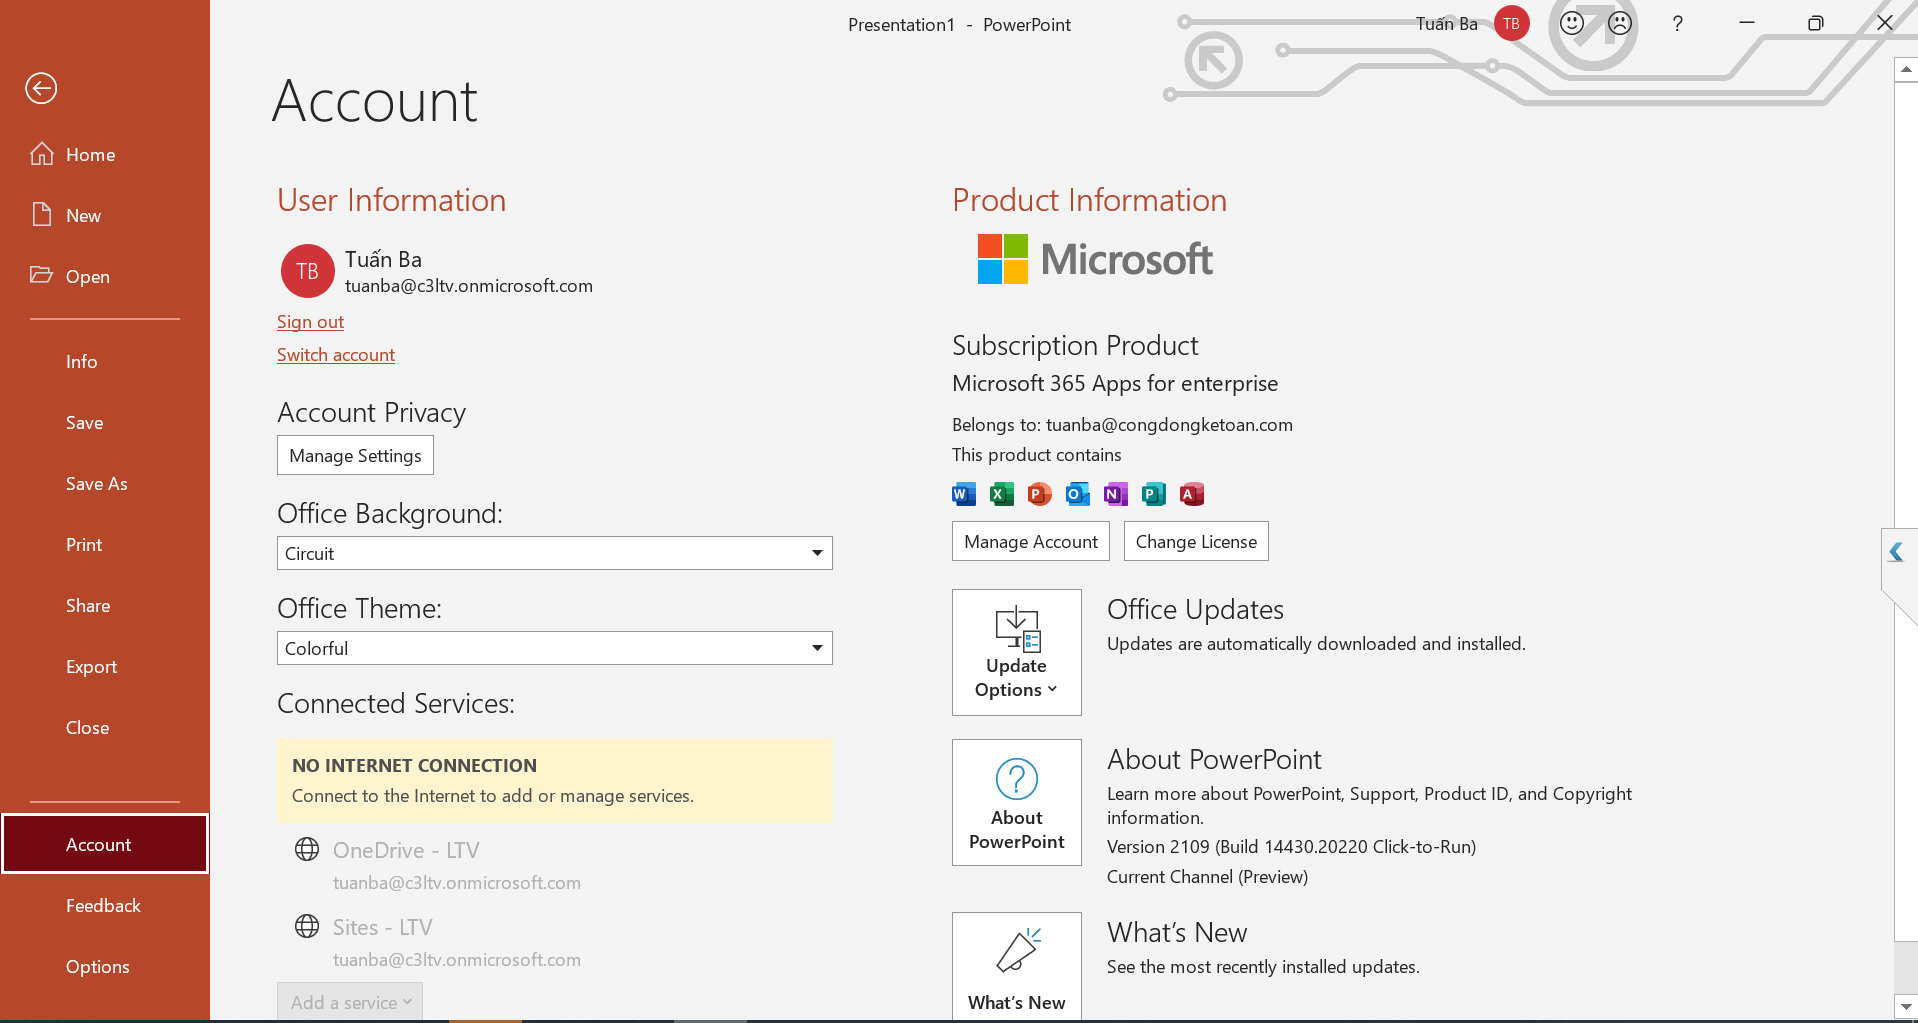The width and height of the screenshot is (1918, 1023).
Task: Click the Publisher app icon
Action: 1154,494
